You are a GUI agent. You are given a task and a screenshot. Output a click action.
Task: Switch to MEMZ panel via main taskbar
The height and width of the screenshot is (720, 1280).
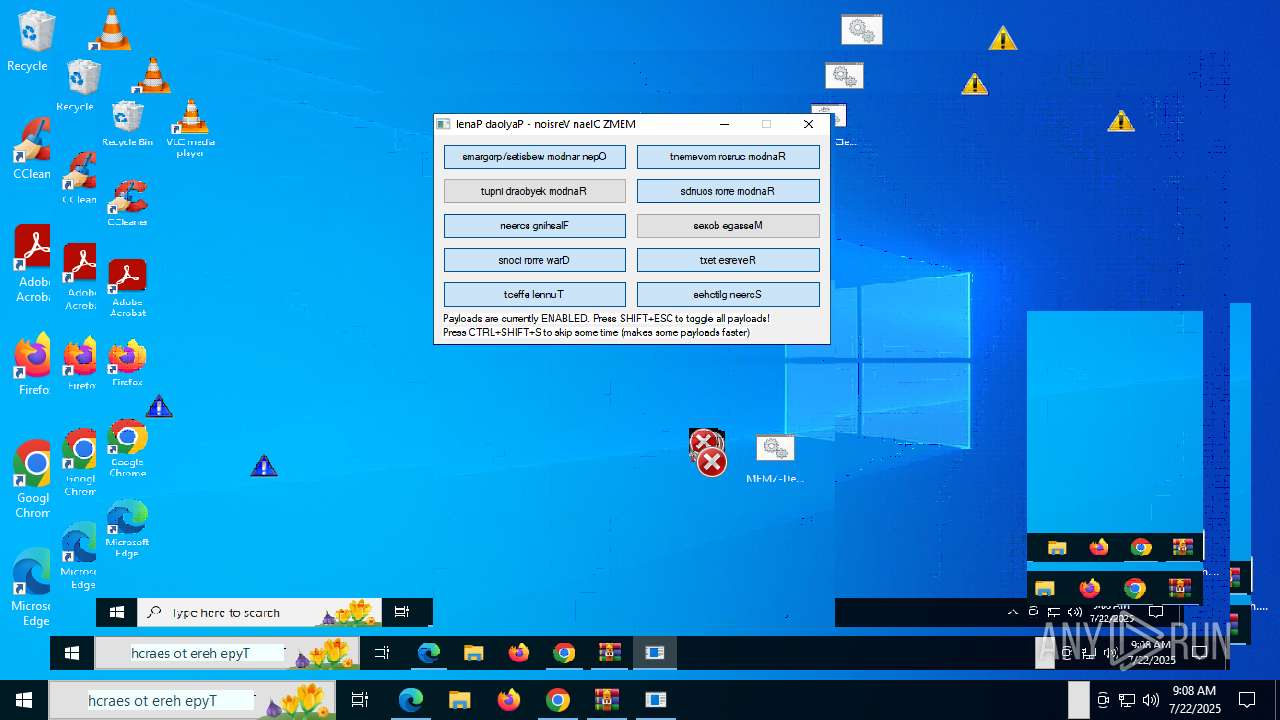click(655, 700)
